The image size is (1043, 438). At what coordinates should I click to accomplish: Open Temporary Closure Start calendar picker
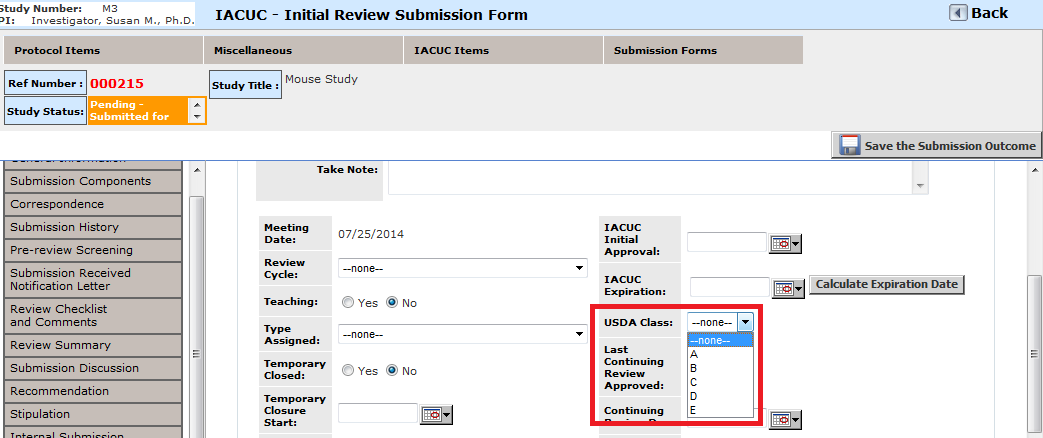tap(436, 414)
